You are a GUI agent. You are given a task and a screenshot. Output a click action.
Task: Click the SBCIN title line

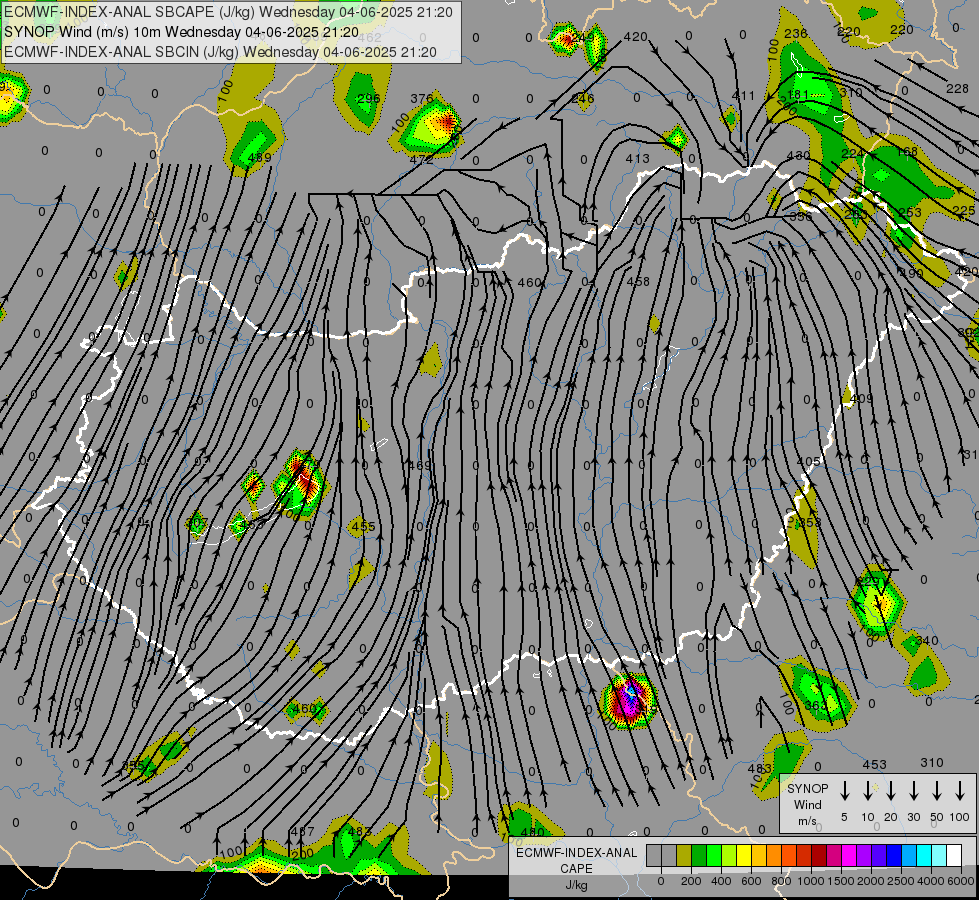point(220,52)
